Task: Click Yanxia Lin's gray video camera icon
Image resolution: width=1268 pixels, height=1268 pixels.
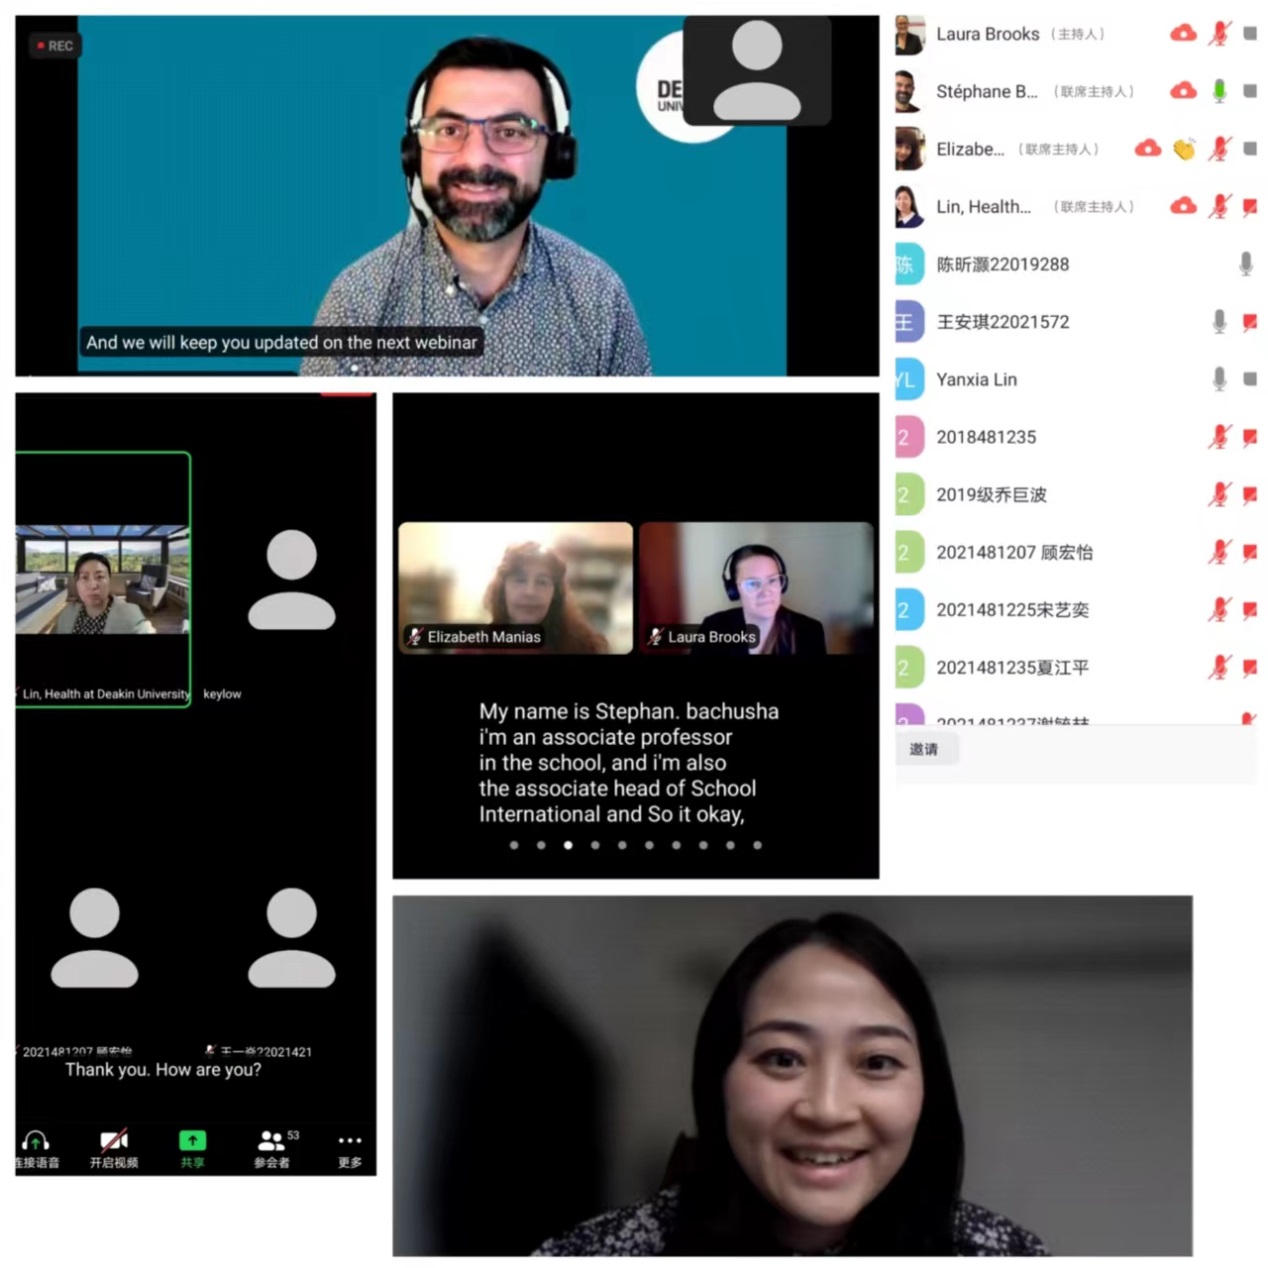Action: (1249, 379)
